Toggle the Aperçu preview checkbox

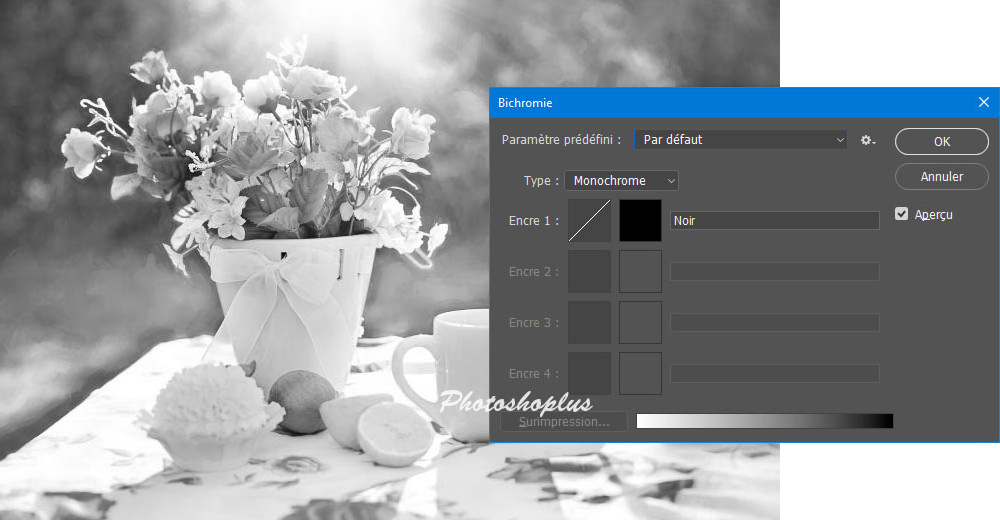(902, 214)
